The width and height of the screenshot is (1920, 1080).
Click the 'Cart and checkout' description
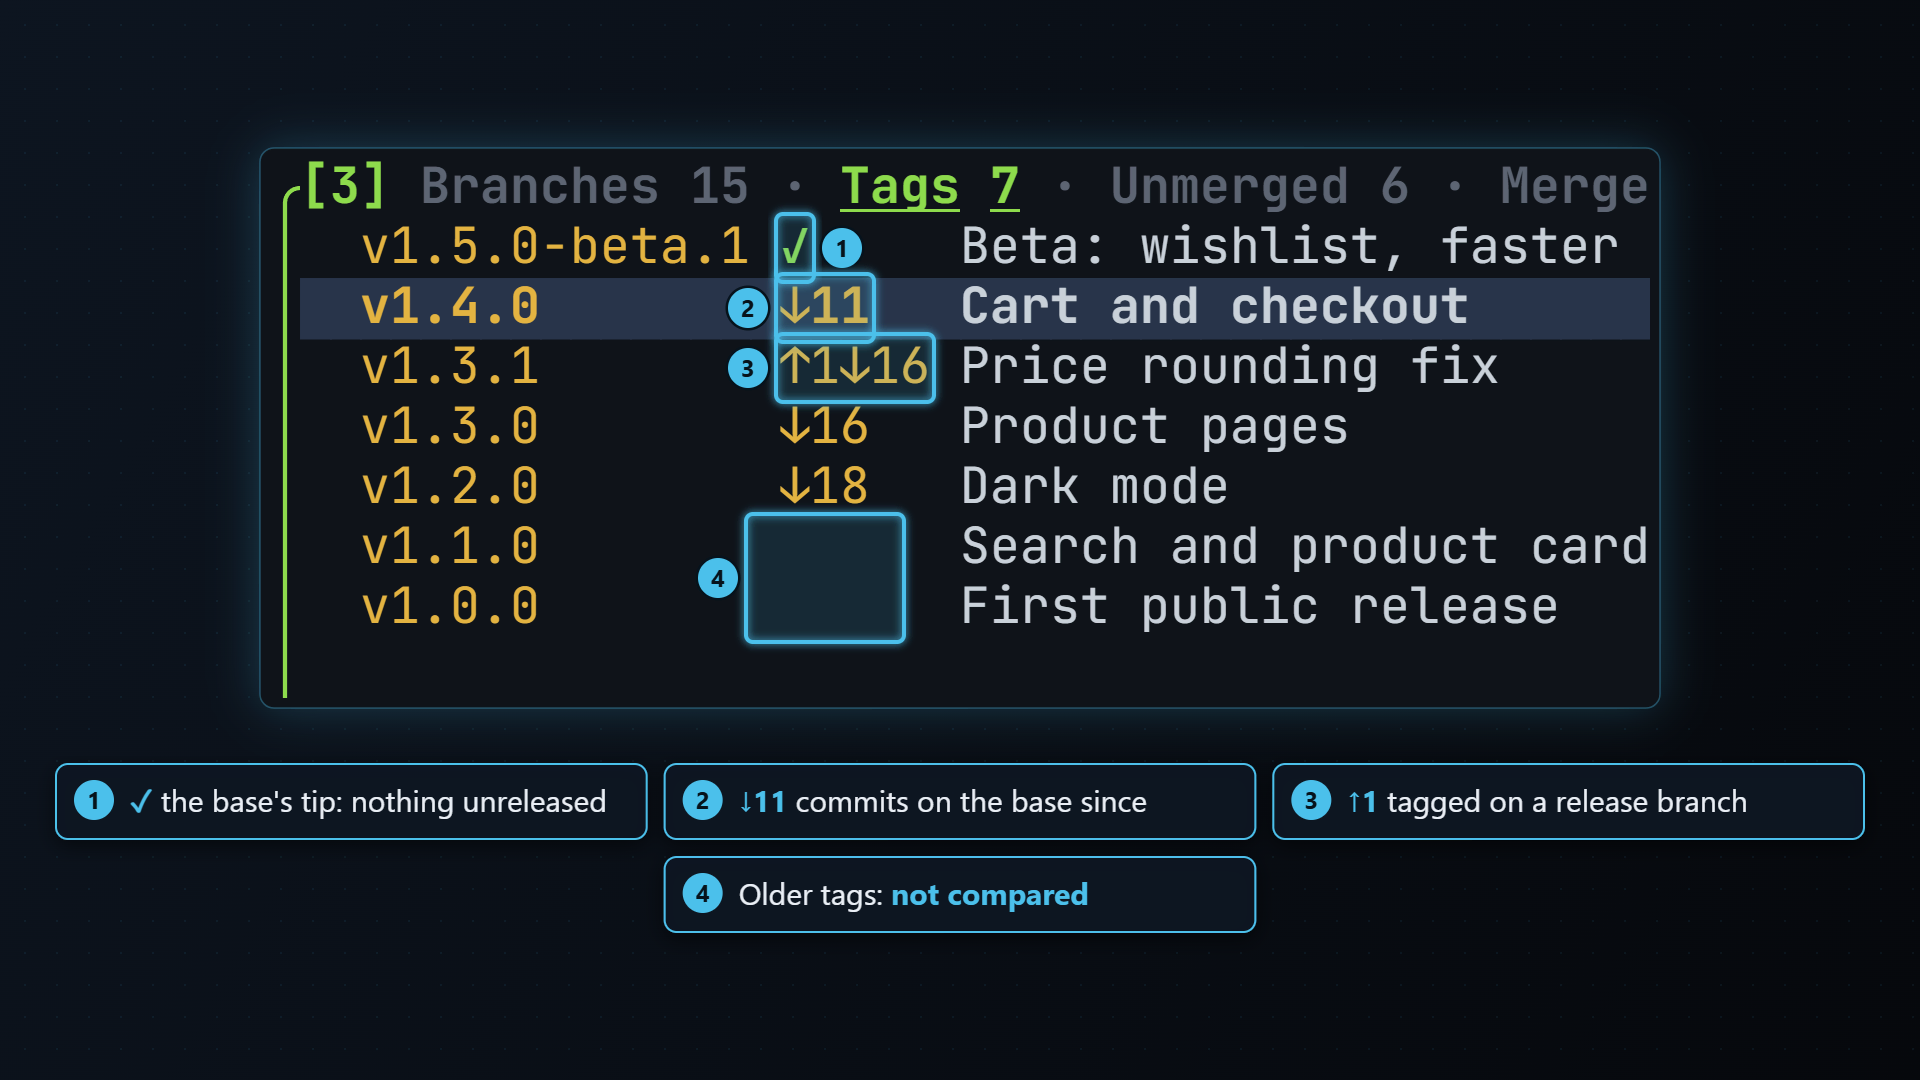click(x=1215, y=307)
